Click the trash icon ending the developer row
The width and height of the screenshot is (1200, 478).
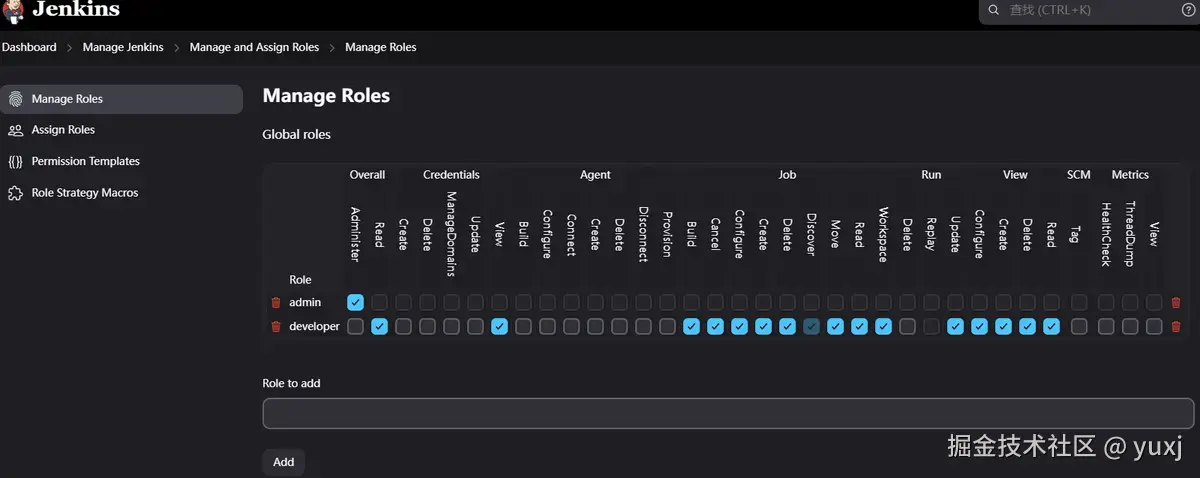click(x=1176, y=326)
